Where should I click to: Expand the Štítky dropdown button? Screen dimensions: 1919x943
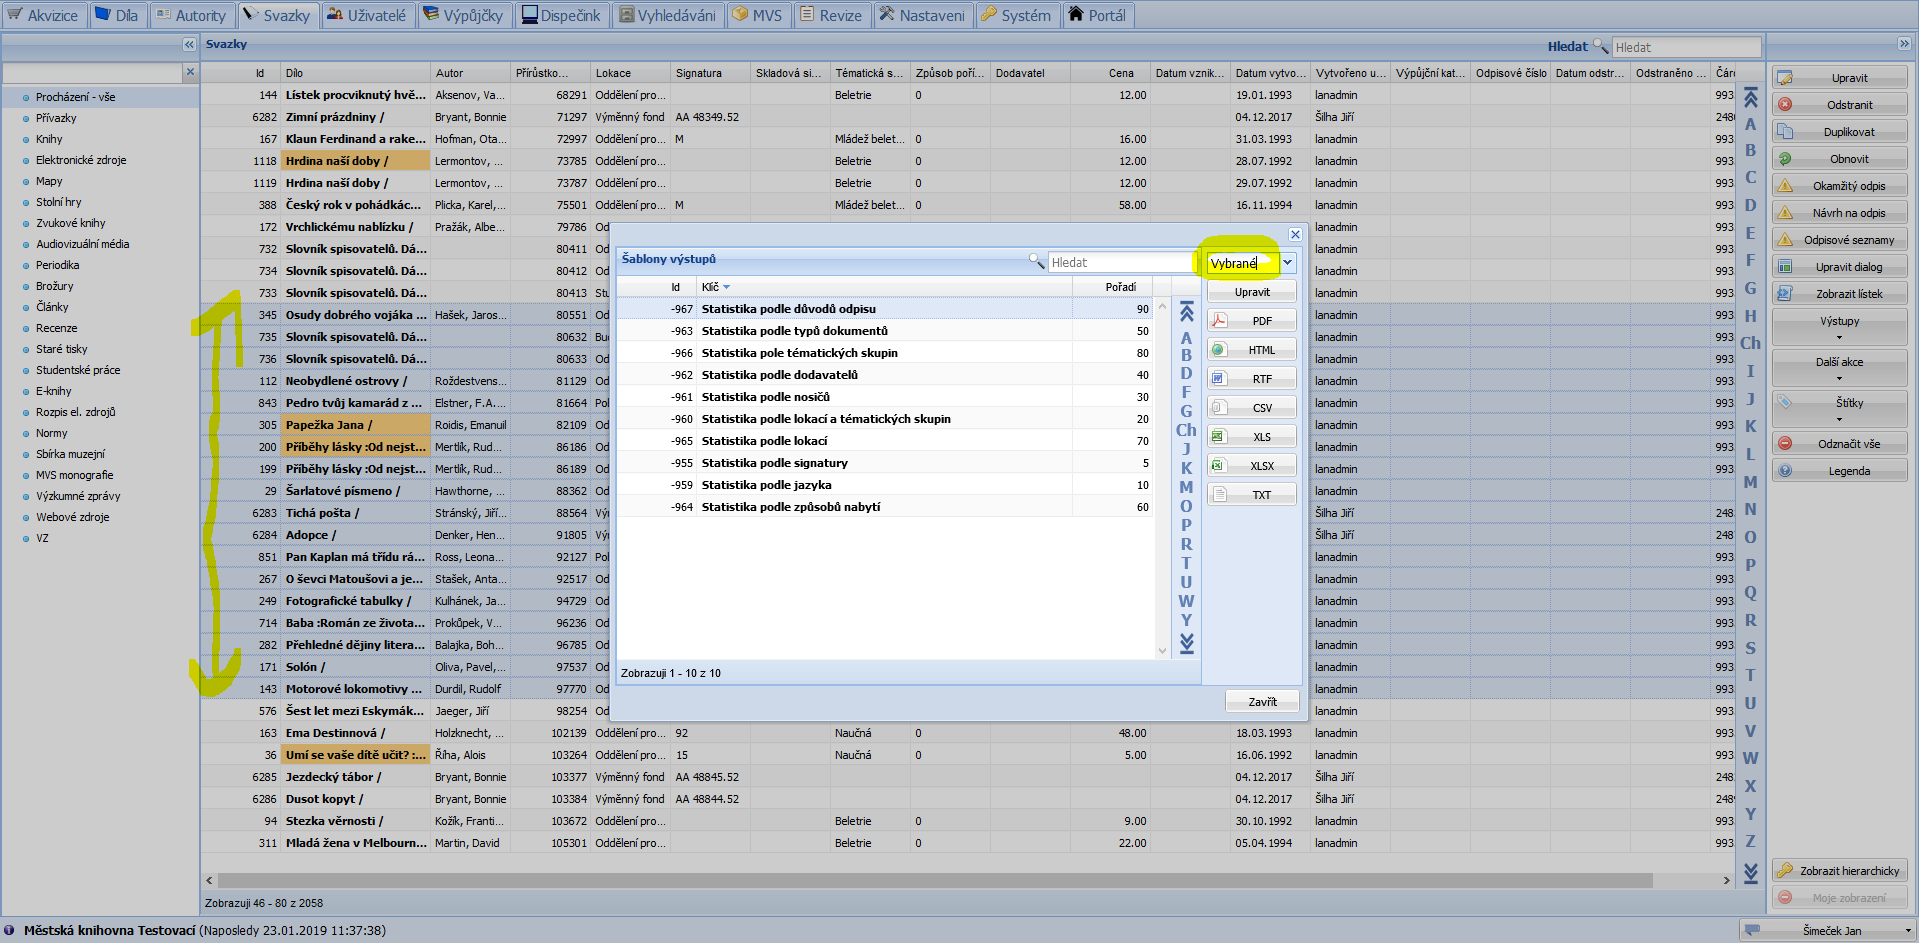(1840, 409)
